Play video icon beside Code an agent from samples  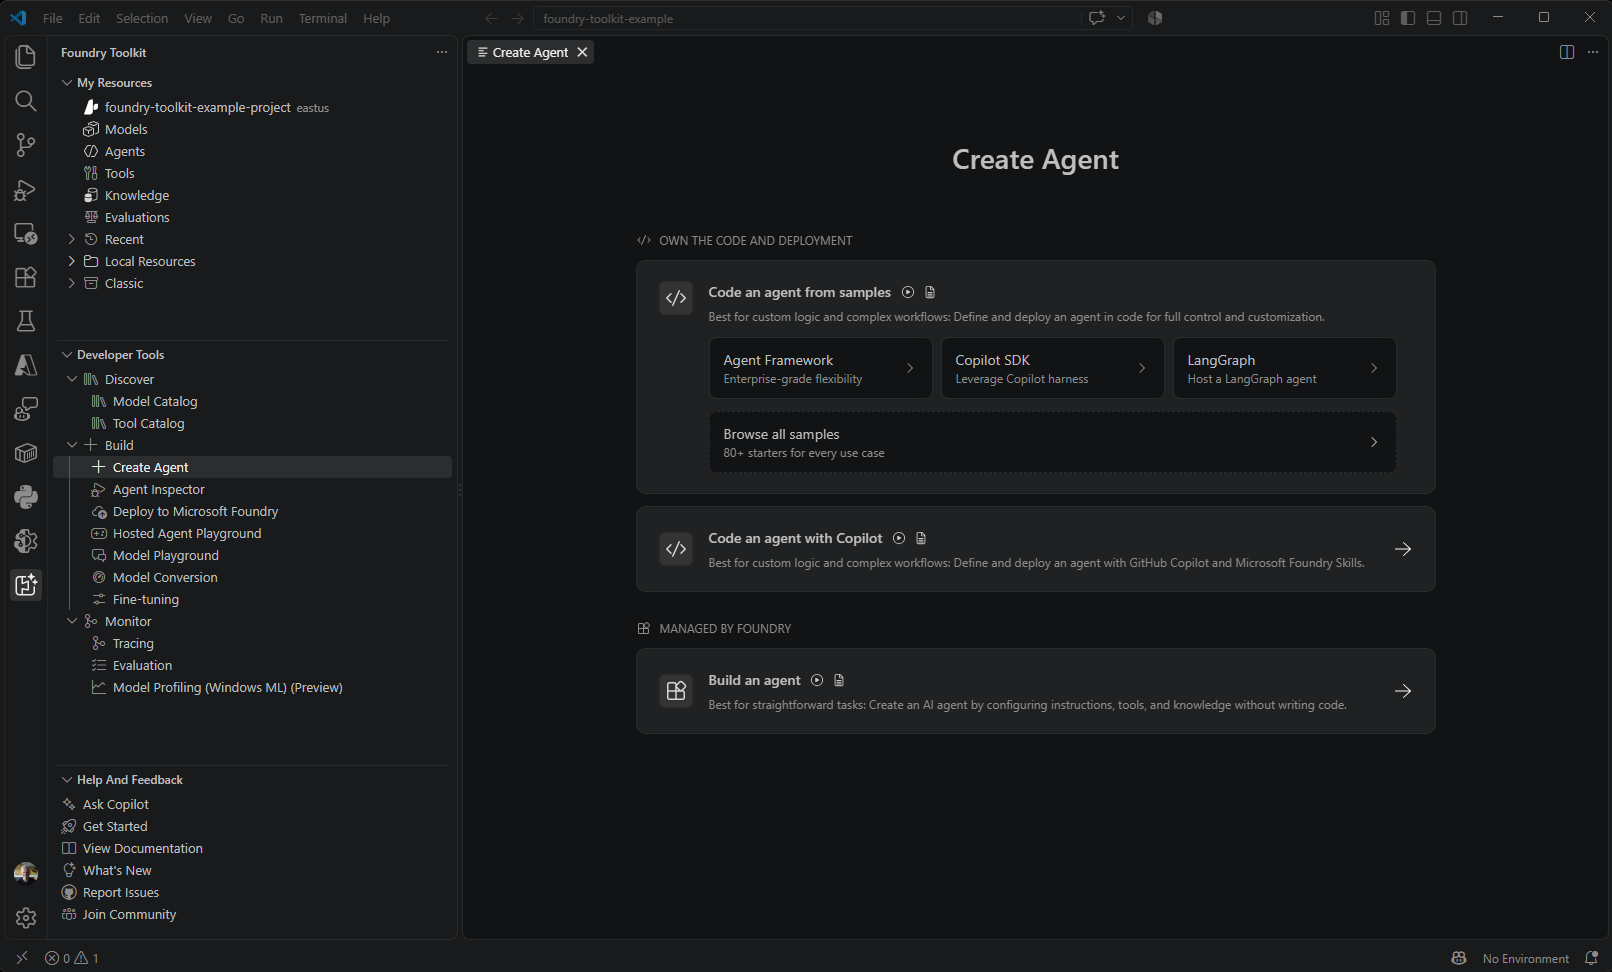click(x=908, y=292)
